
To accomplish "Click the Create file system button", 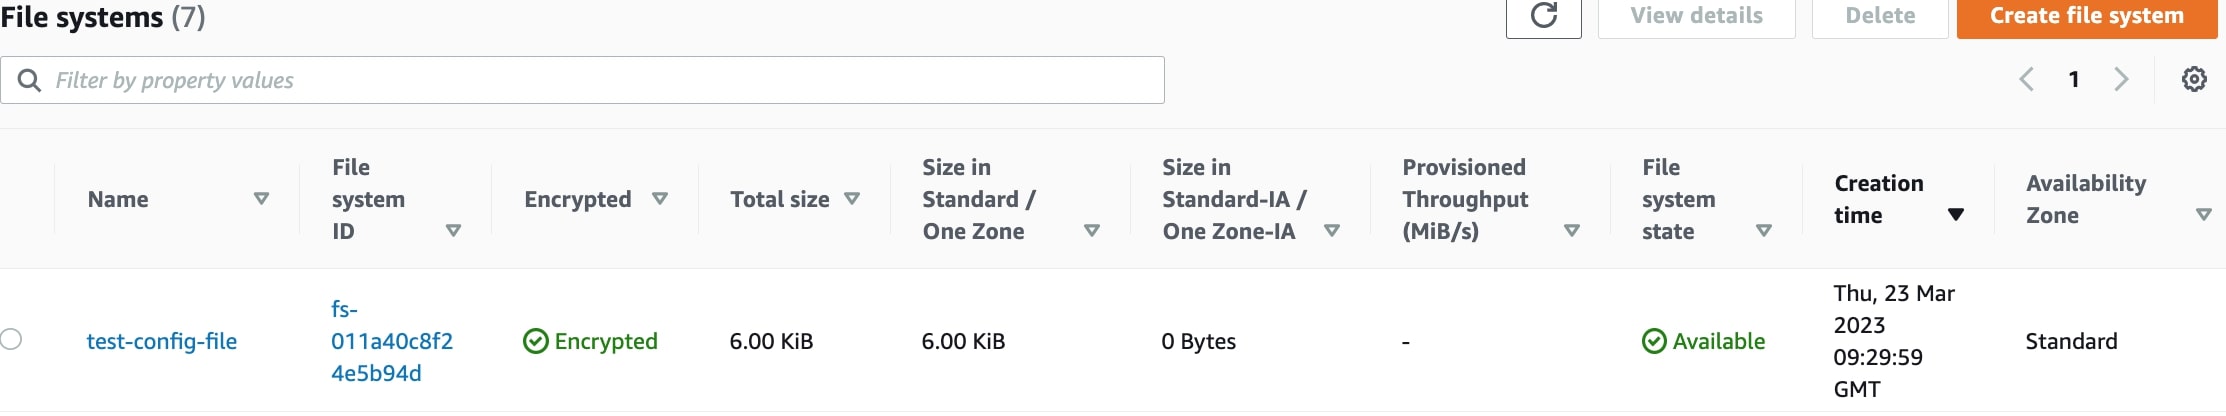I will (2086, 17).
